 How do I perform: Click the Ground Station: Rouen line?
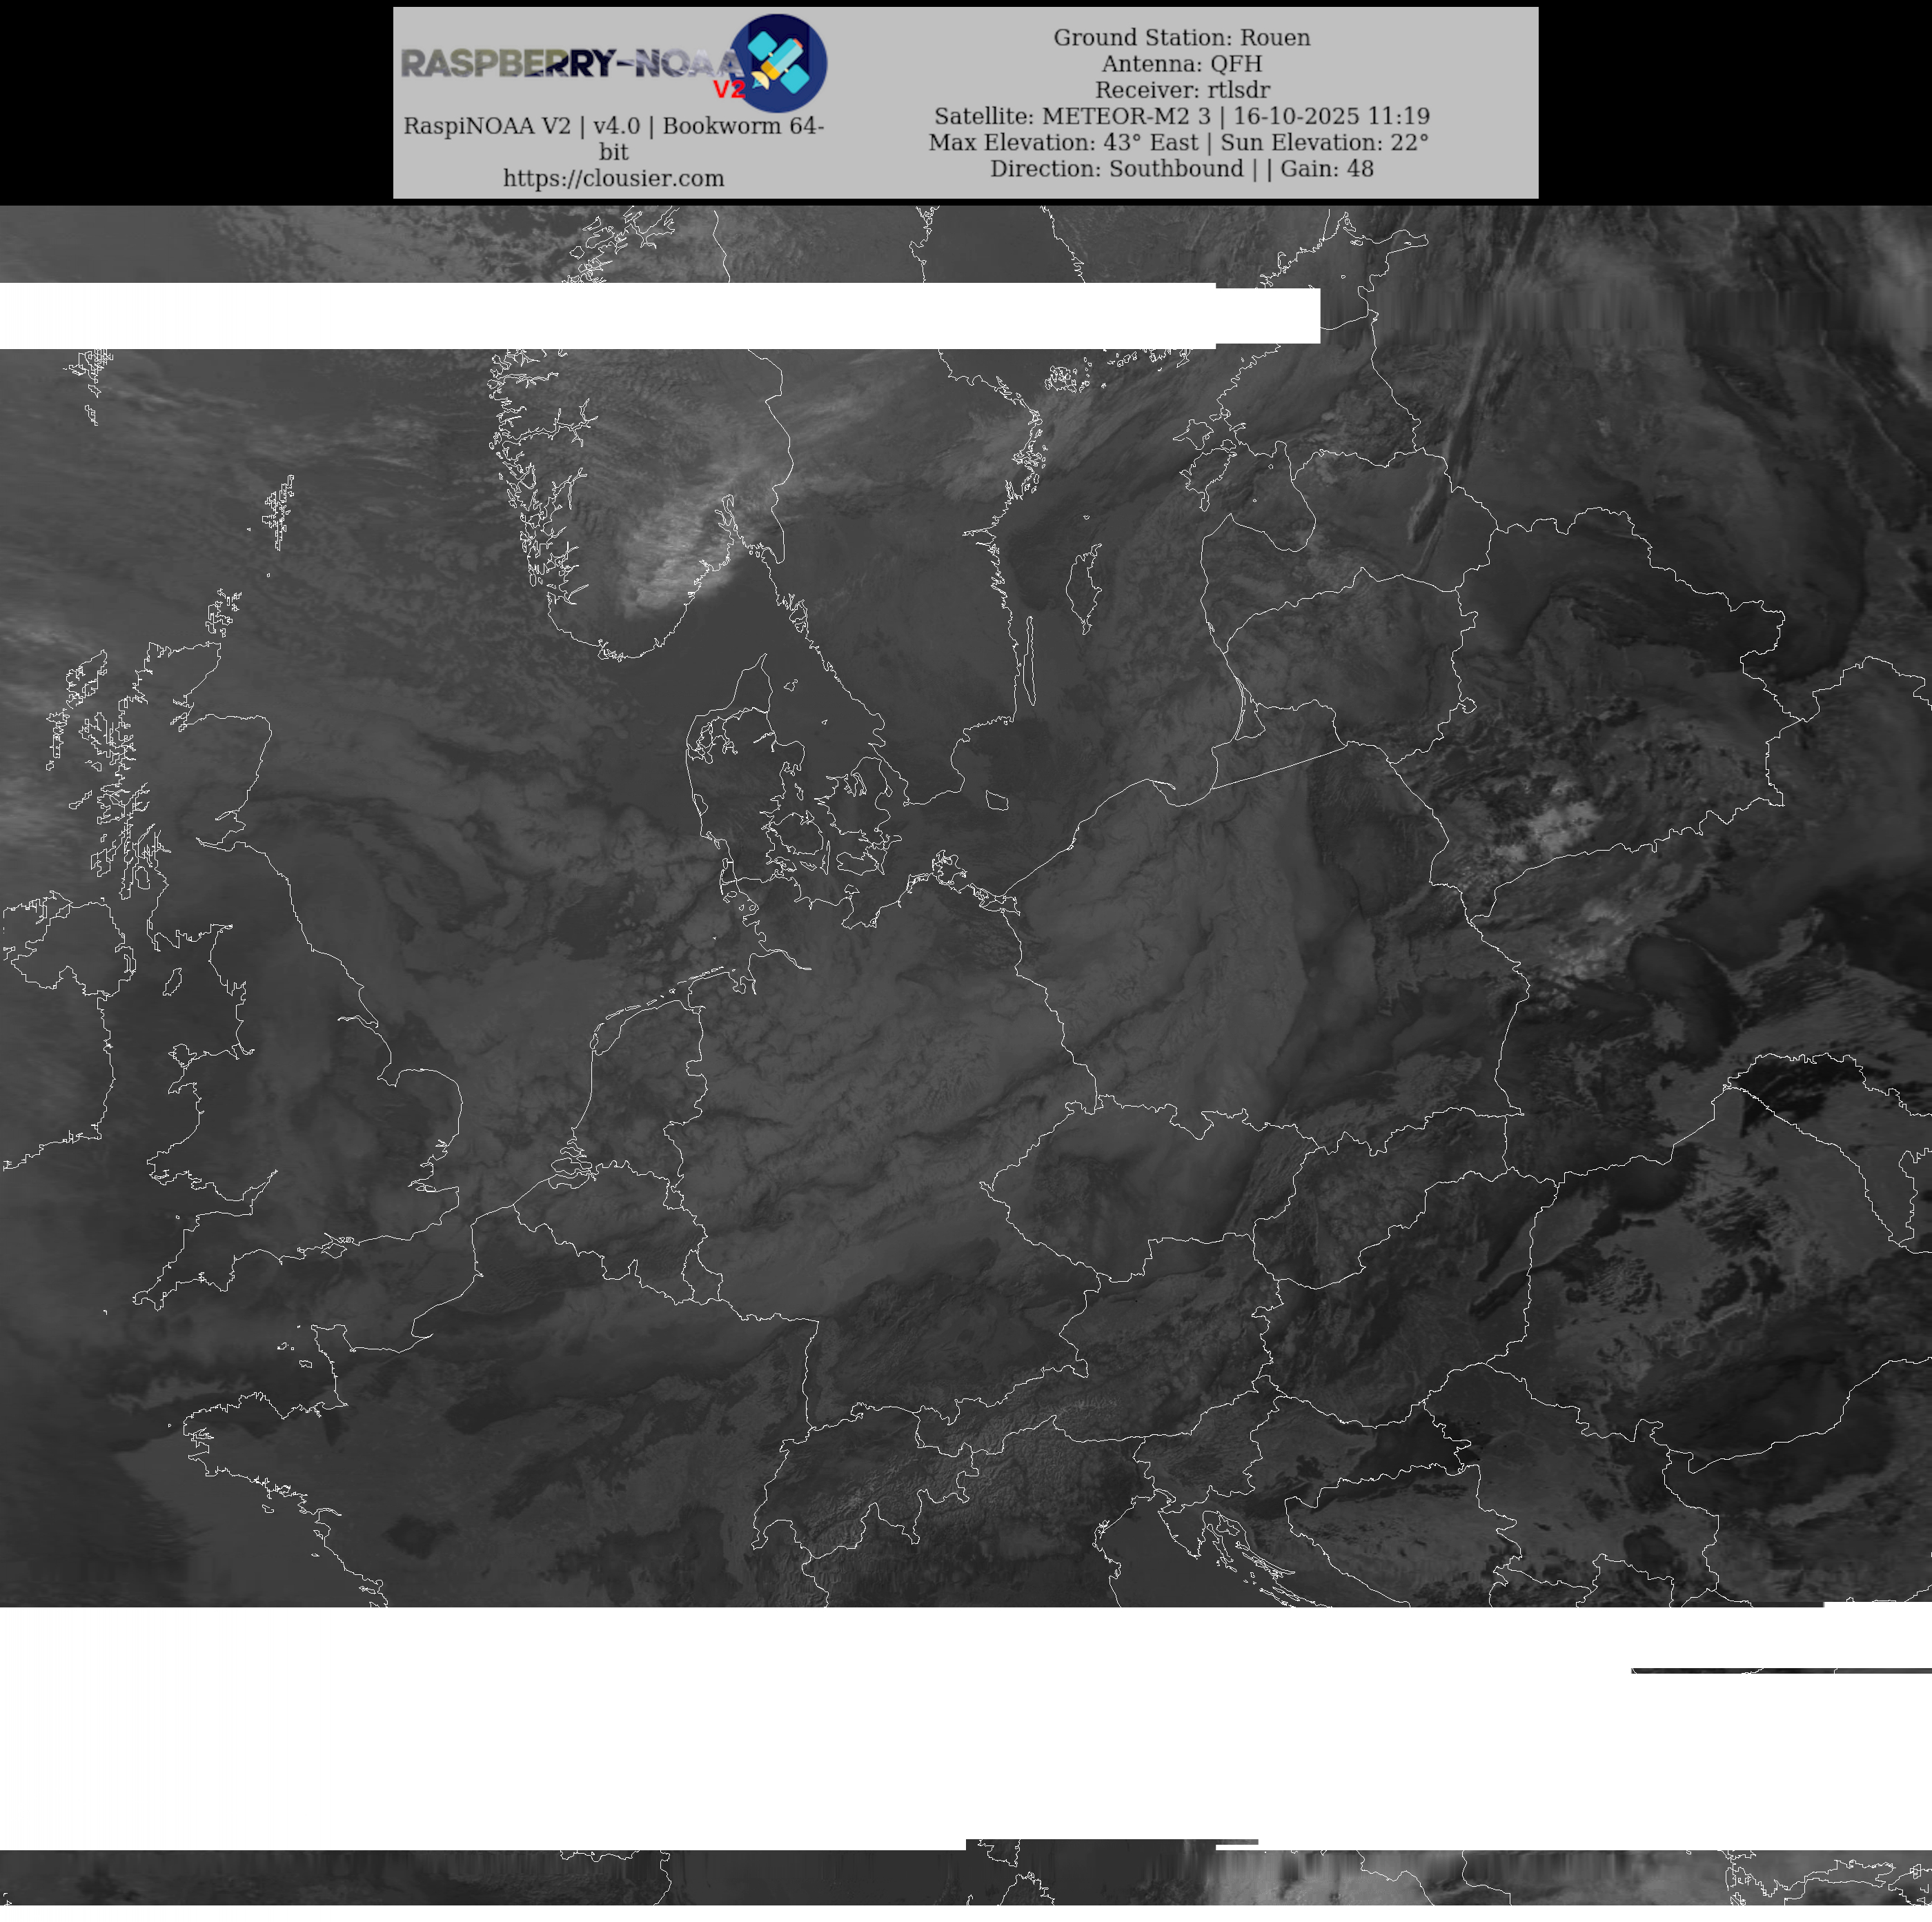click(x=1181, y=37)
